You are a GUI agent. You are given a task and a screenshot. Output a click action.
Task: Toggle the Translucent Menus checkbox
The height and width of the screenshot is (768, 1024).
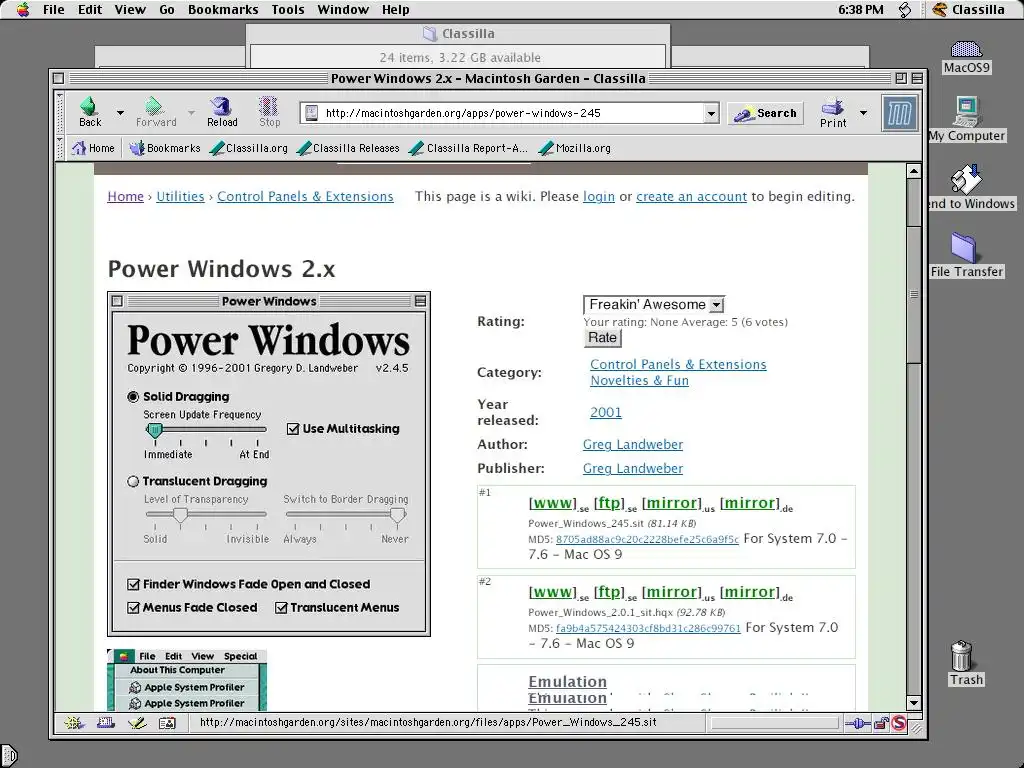tap(281, 607)
